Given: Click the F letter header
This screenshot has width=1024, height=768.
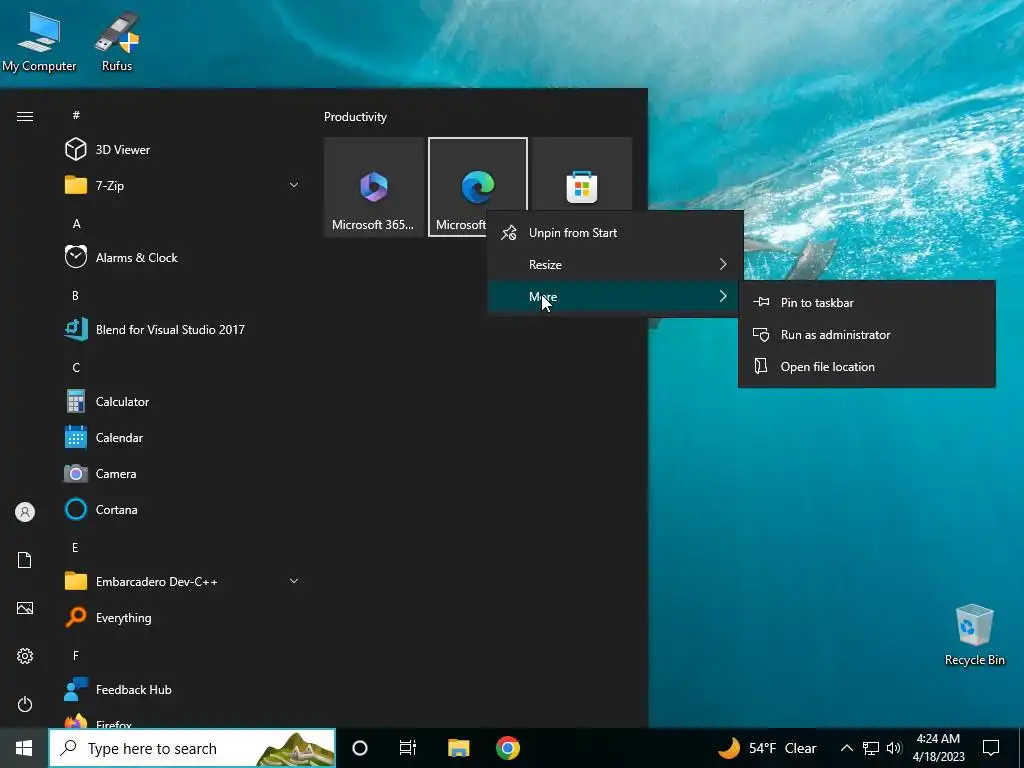Looking at the screenshot, I should tap(76, 655).
